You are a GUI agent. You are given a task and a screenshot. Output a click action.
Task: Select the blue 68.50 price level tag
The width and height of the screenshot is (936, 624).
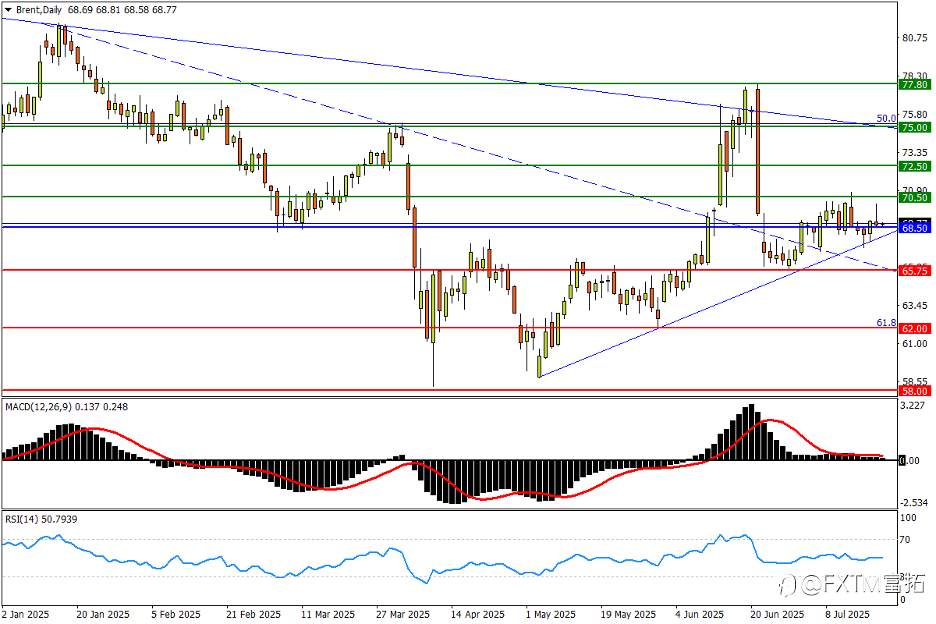pyautogui.click(x=915, y=228)
